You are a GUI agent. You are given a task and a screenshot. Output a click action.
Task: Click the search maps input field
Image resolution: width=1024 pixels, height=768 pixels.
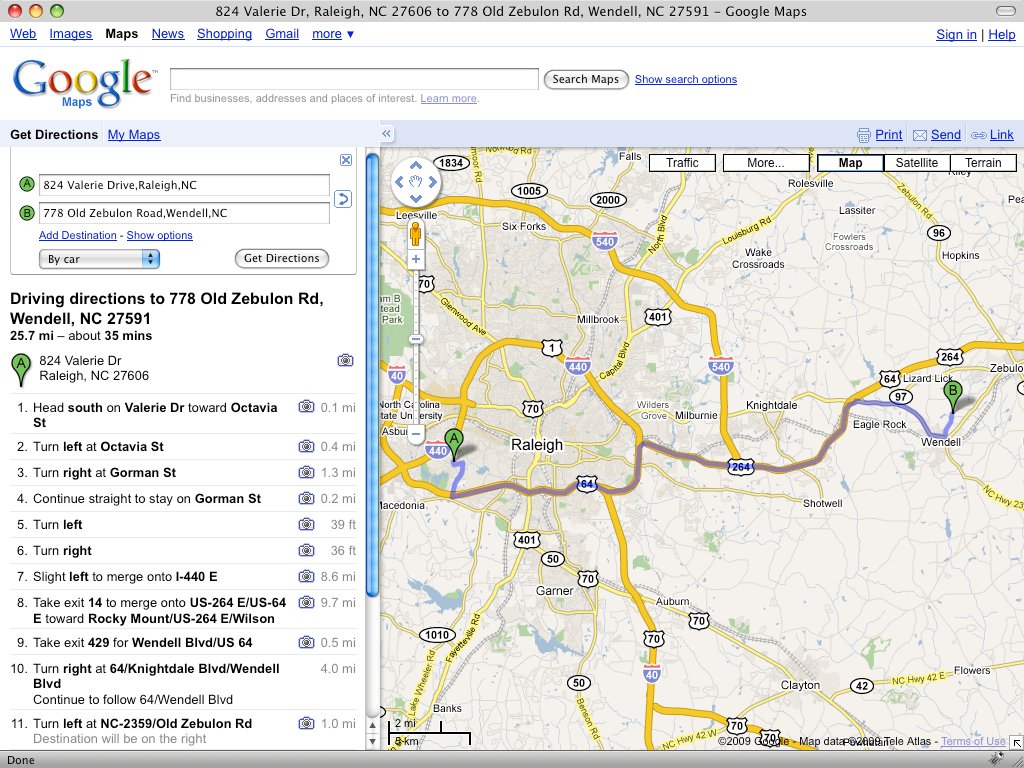[x=354, y=79]
